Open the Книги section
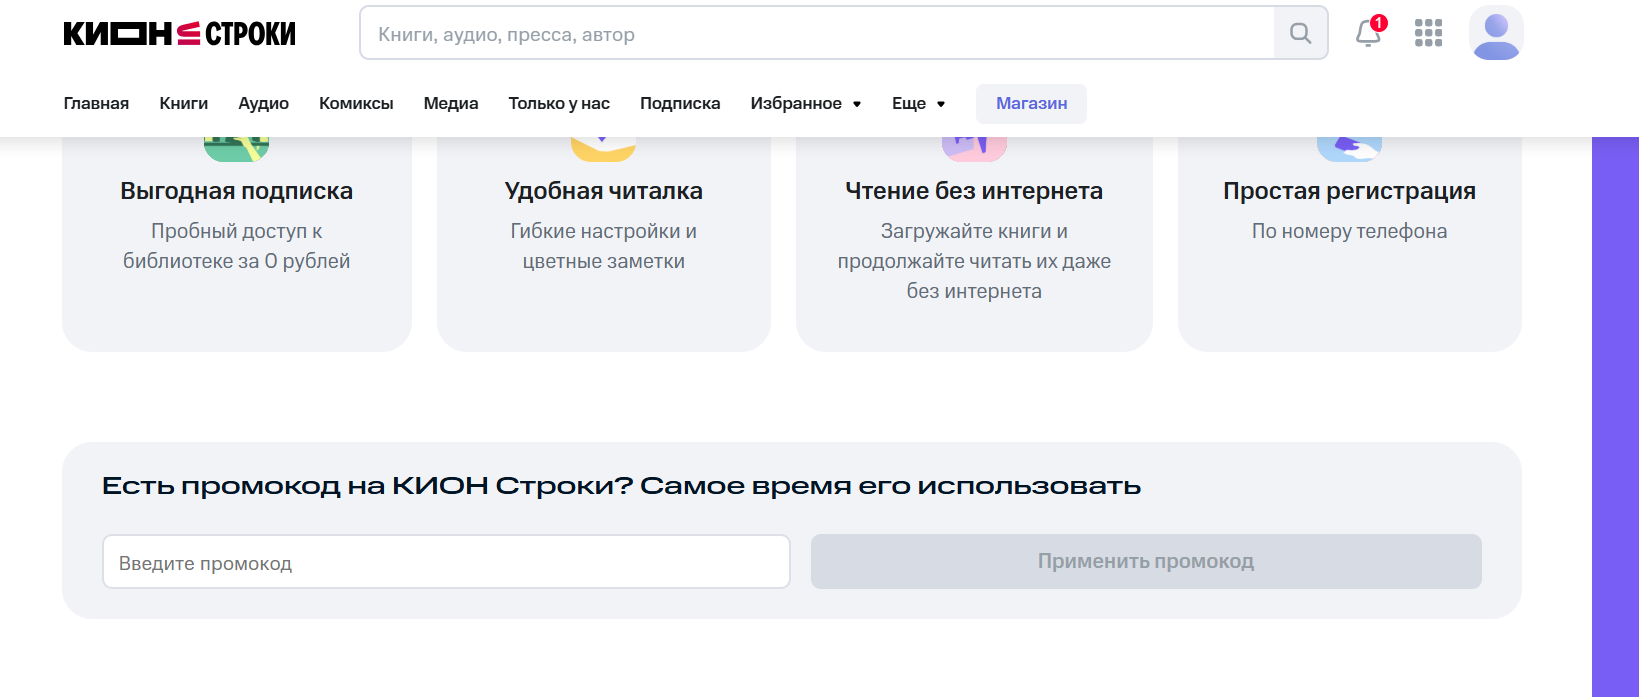Screen dimensions: 1639x697 point(184,103)
